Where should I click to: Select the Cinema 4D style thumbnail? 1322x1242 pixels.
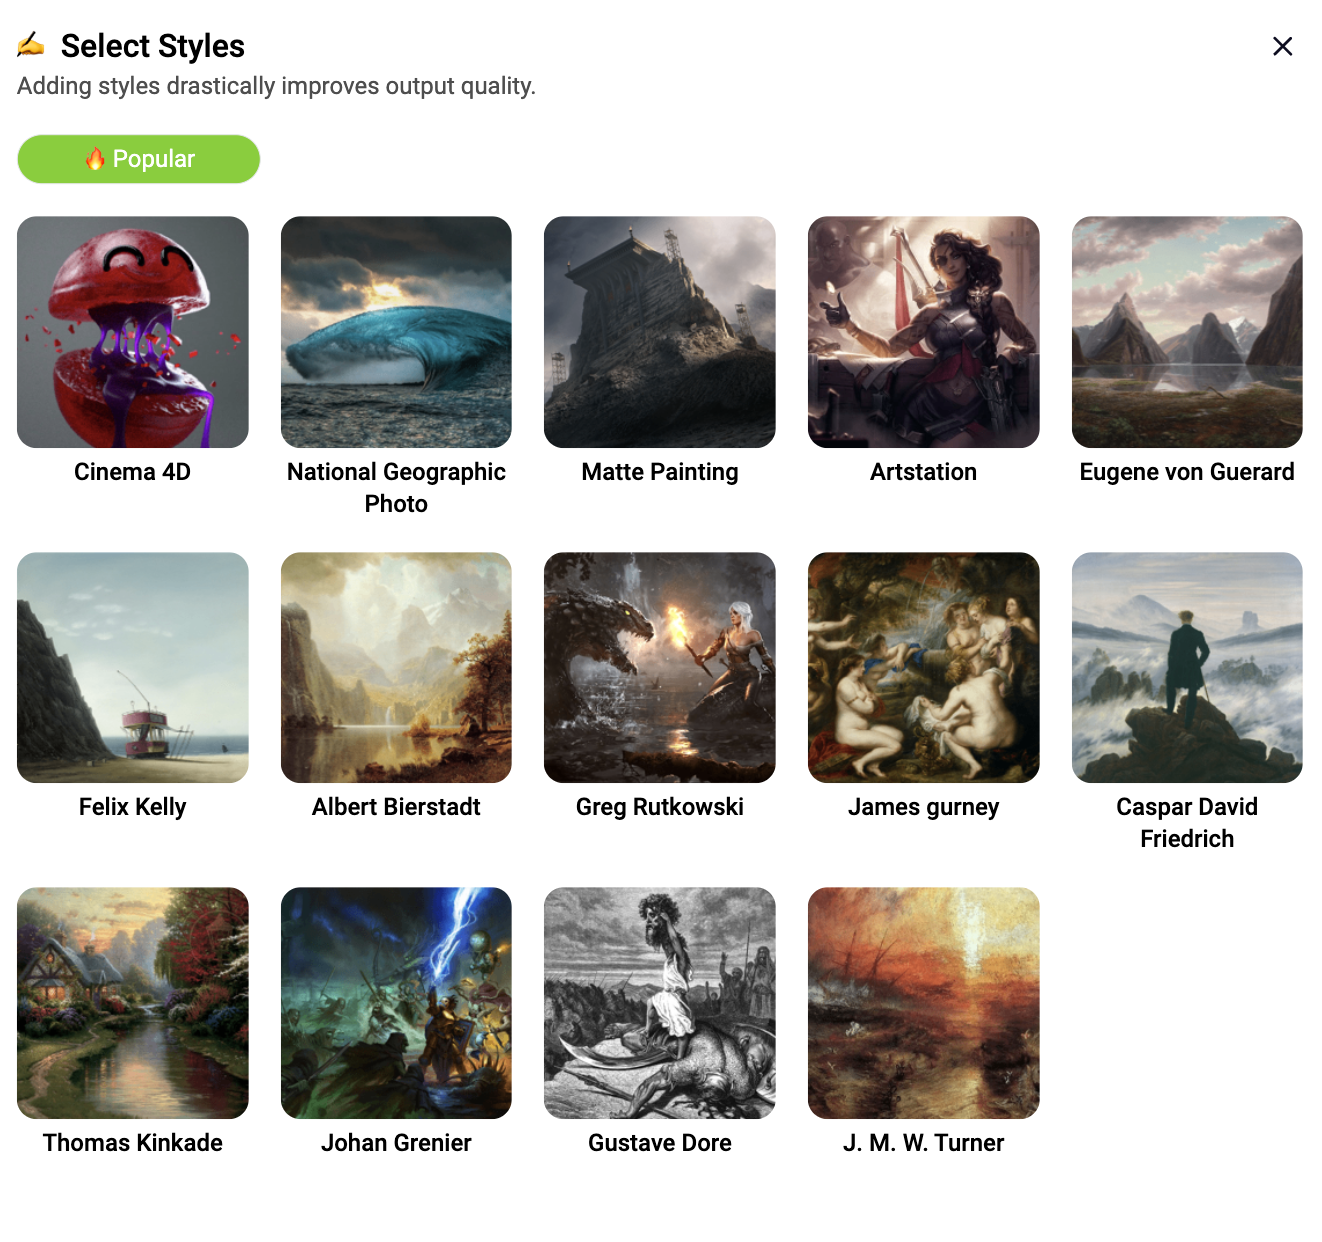pyautogui.click(x=132, y=332)
